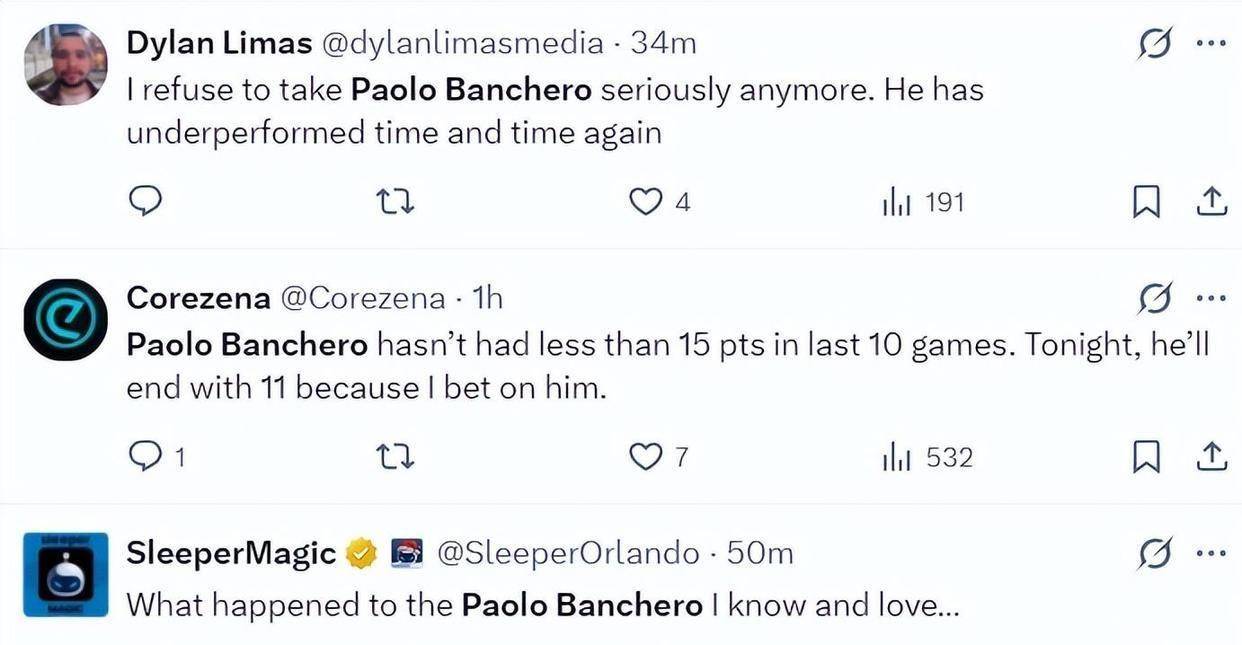Screen dimensions: 1242x645
Task: Open Dylan Limas's profile name
Action: [x=219, y=43]
